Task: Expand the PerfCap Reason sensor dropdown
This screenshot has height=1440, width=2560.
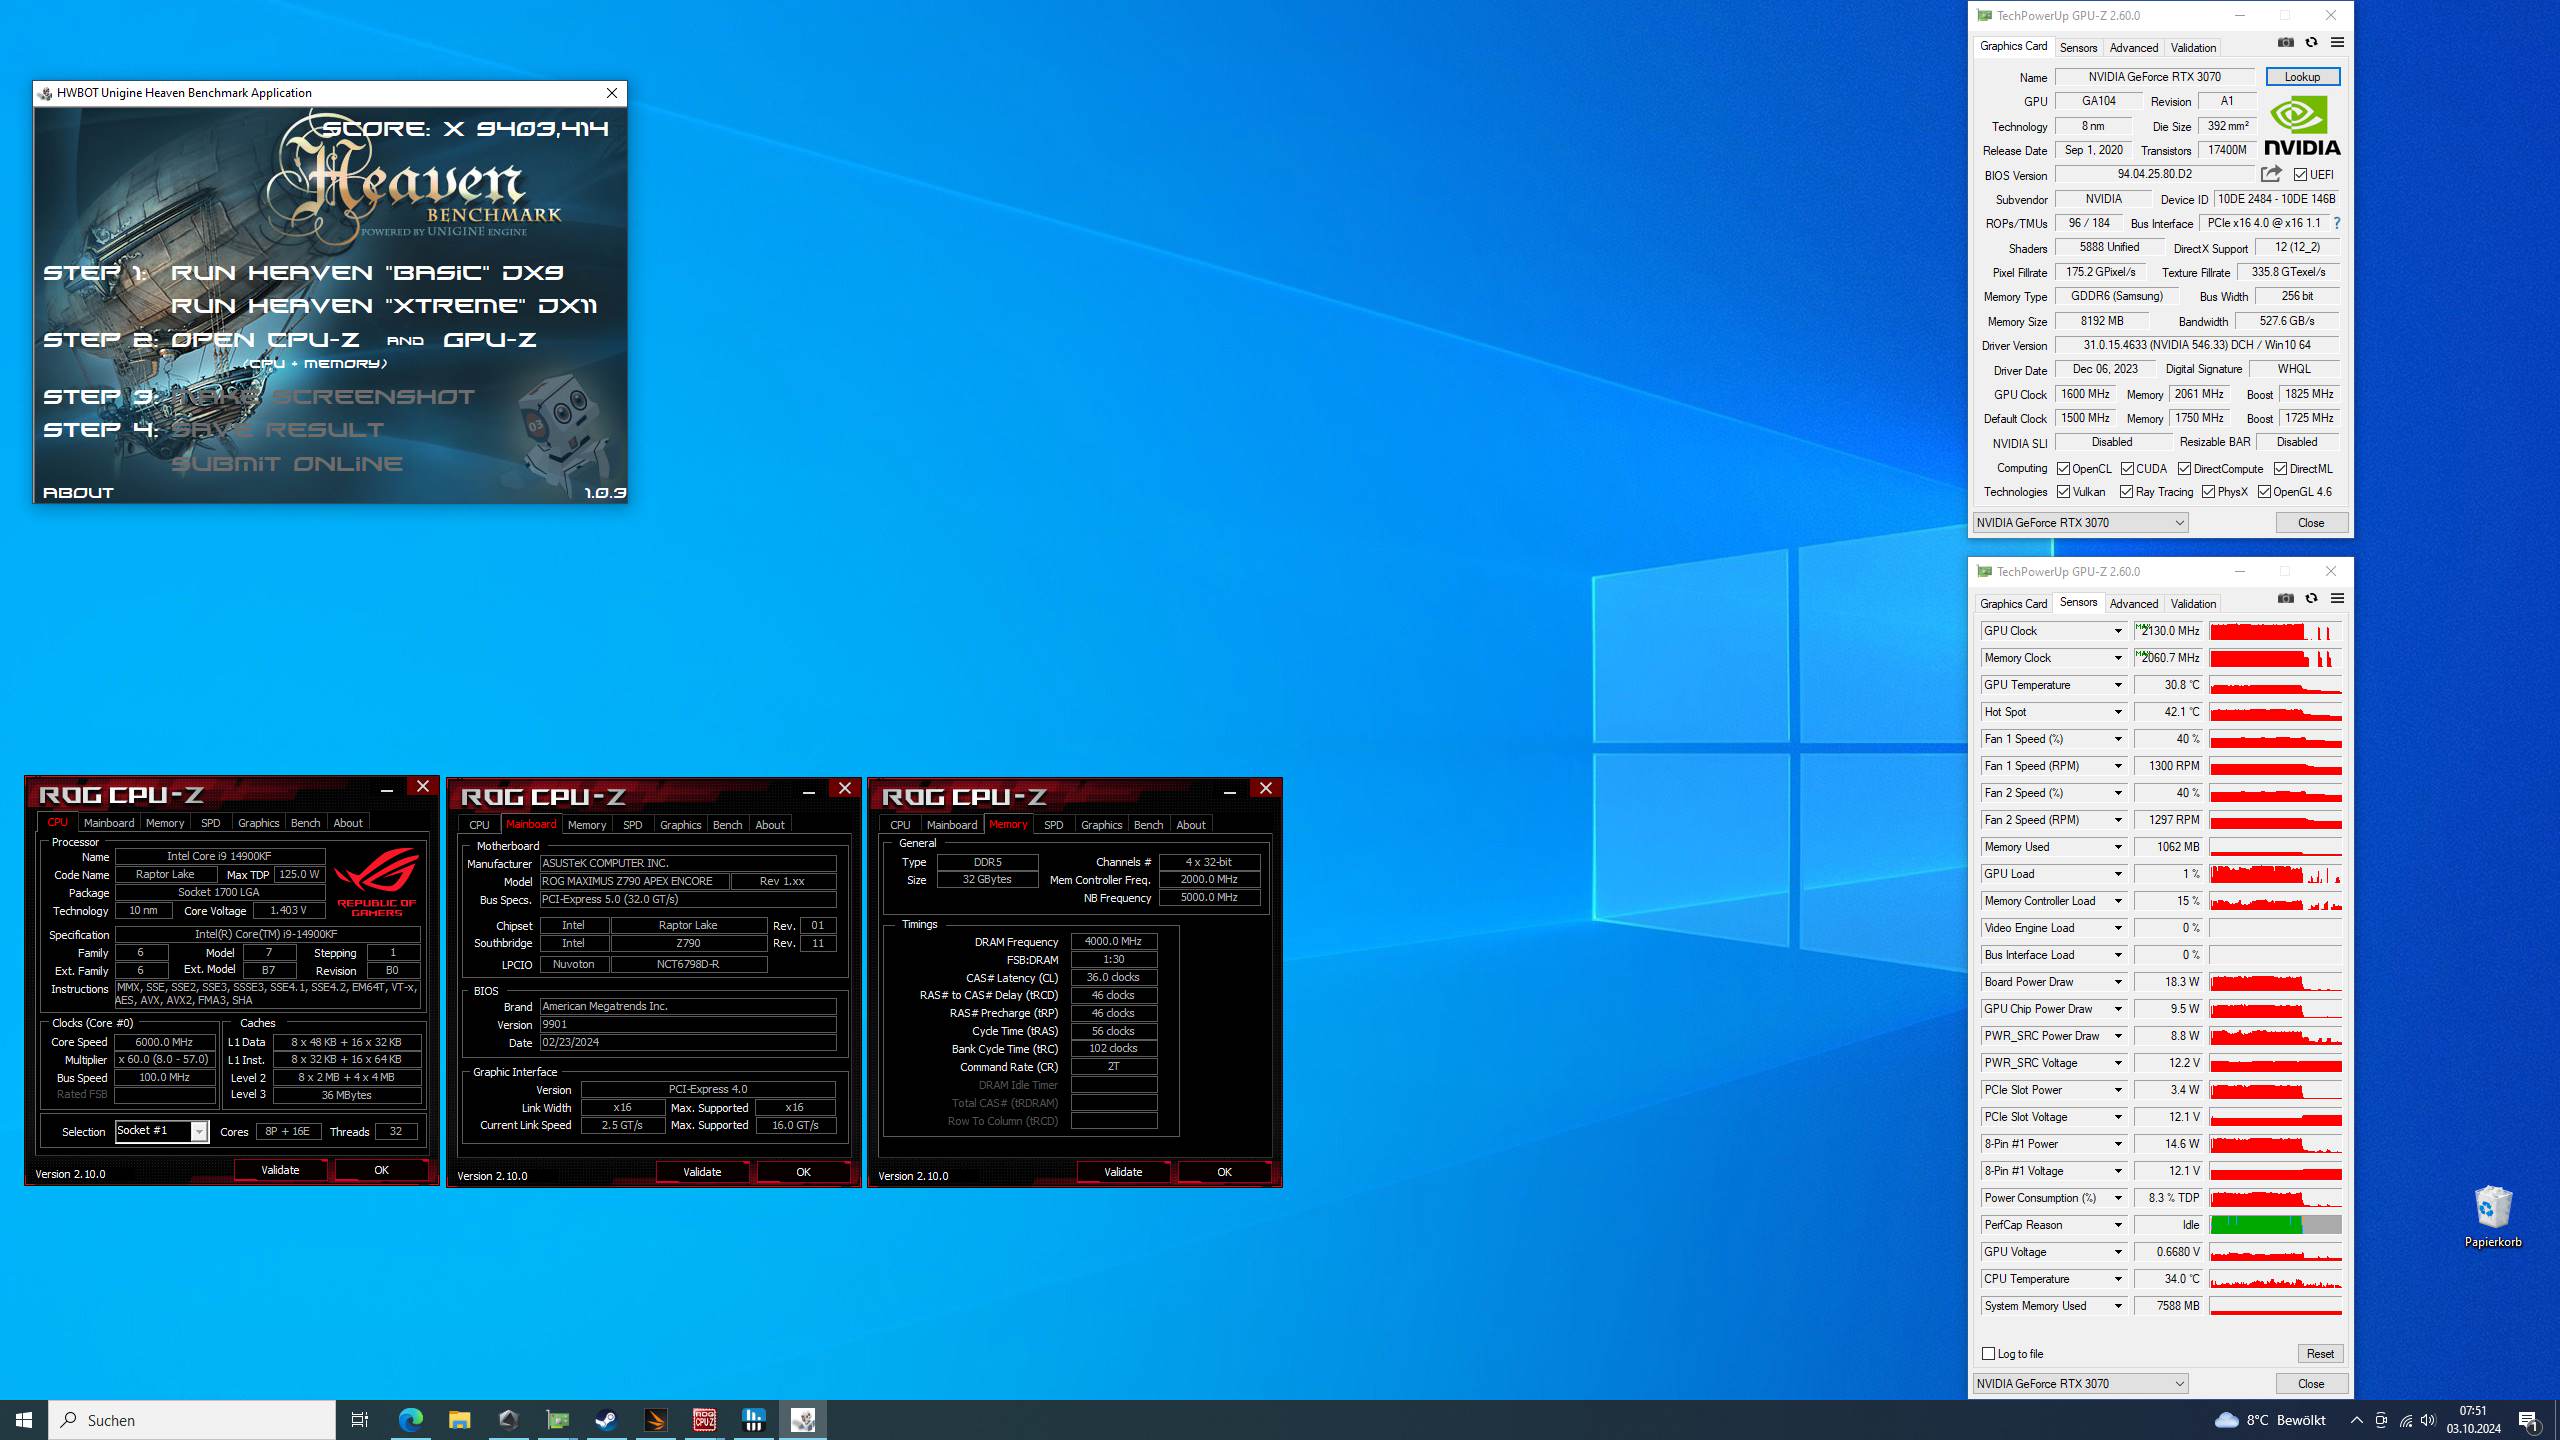Action: 2118,1225
